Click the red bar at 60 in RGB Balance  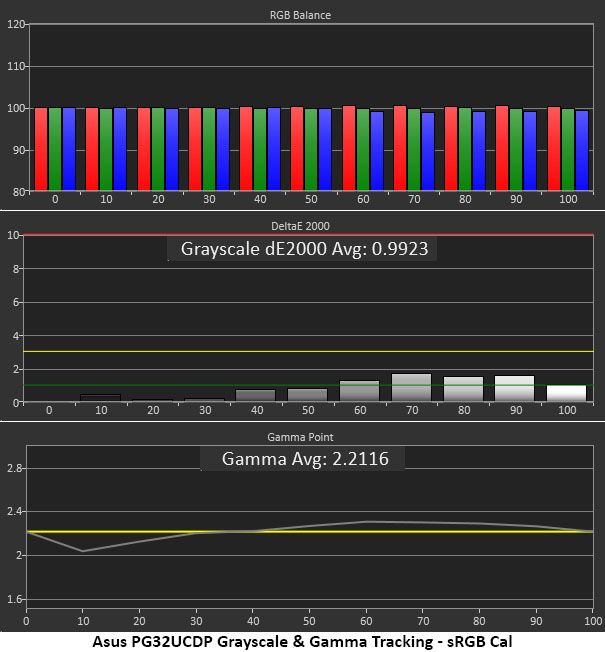point(349,148)
